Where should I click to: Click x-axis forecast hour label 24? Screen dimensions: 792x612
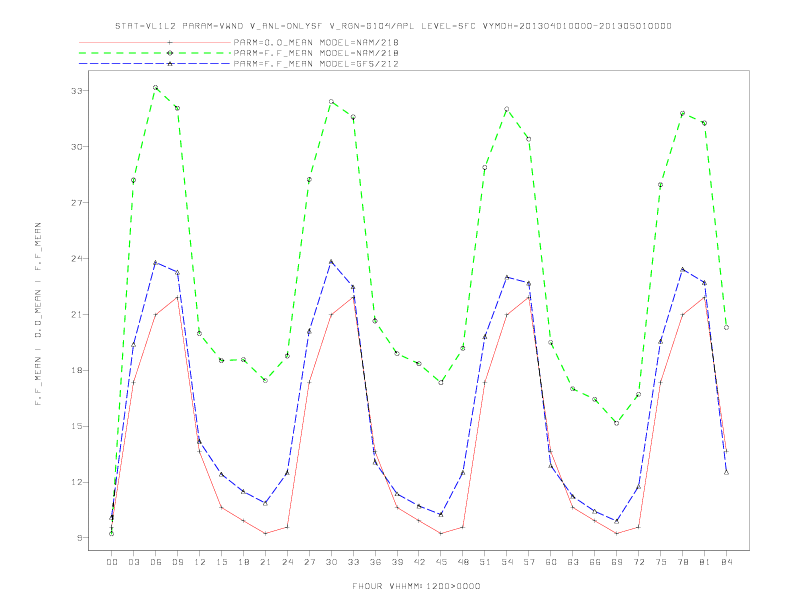(287, 562)
